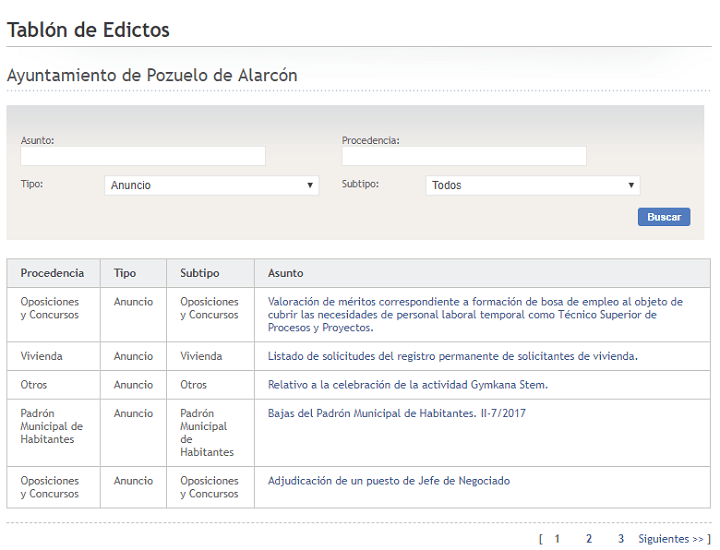The image size is (720, 550).
Task: Click the Procedencia search input field
Action: 464,156
